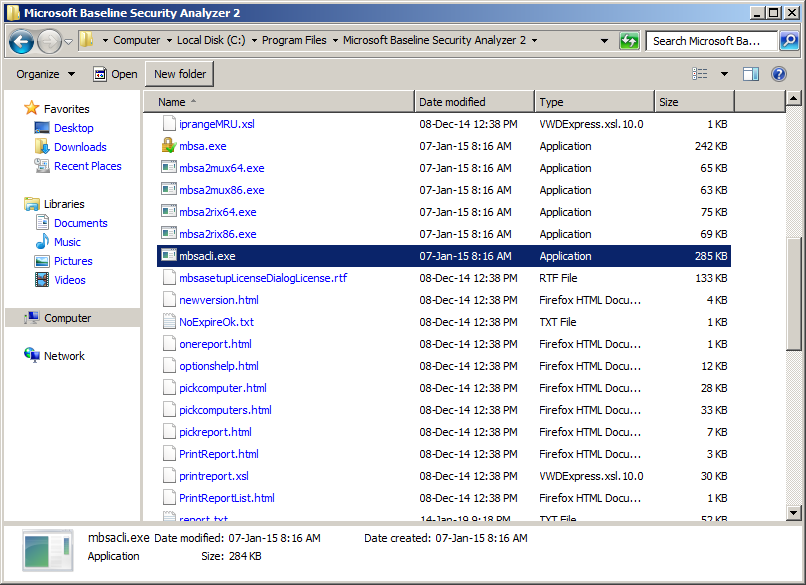This screenshot has height=585, width=806.
Task: Click the scroll up arrow of file list
Action: [793, 98]
